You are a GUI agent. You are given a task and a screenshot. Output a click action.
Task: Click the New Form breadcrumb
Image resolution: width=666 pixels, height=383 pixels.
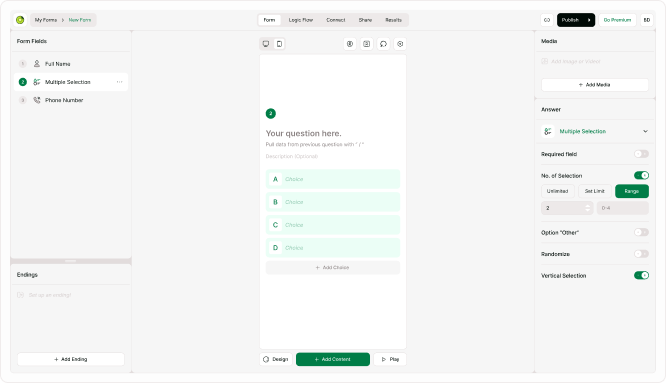[80, 20]
